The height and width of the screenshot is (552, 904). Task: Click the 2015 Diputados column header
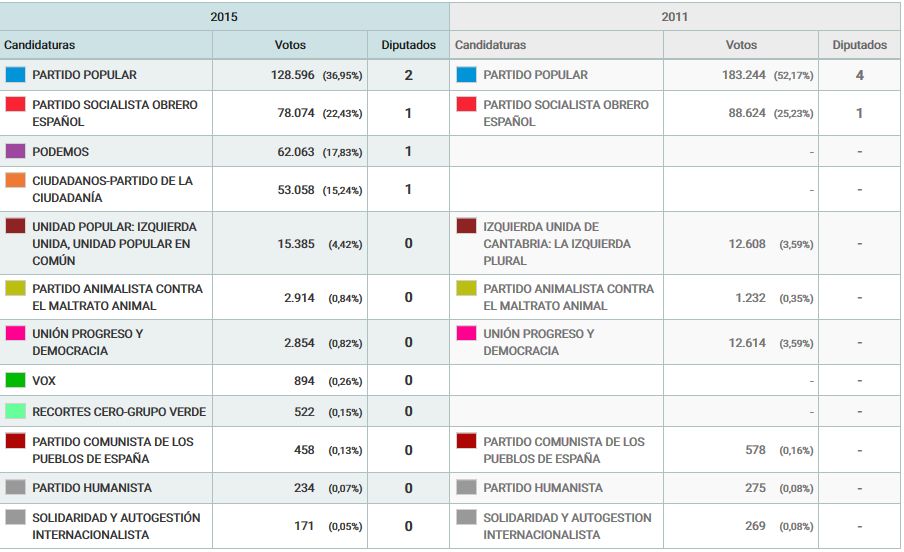[408, 45]
